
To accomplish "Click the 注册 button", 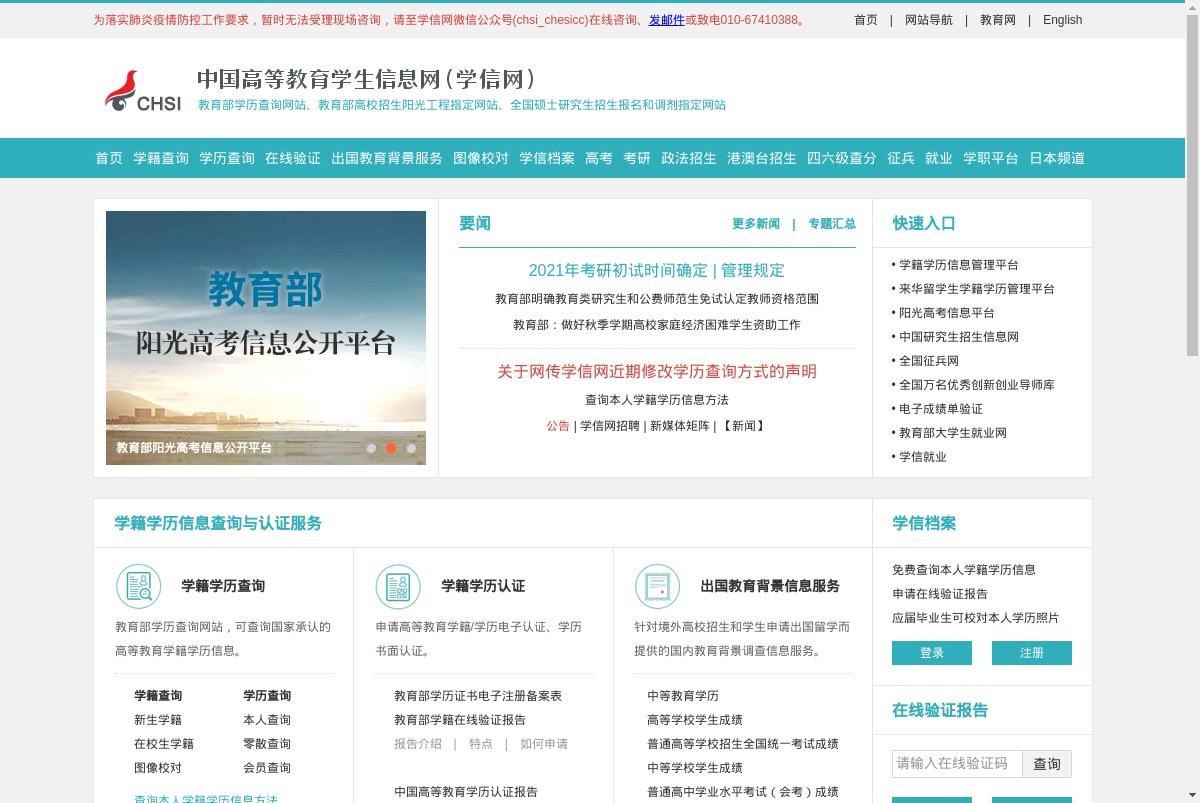I will pos(1032,653).
